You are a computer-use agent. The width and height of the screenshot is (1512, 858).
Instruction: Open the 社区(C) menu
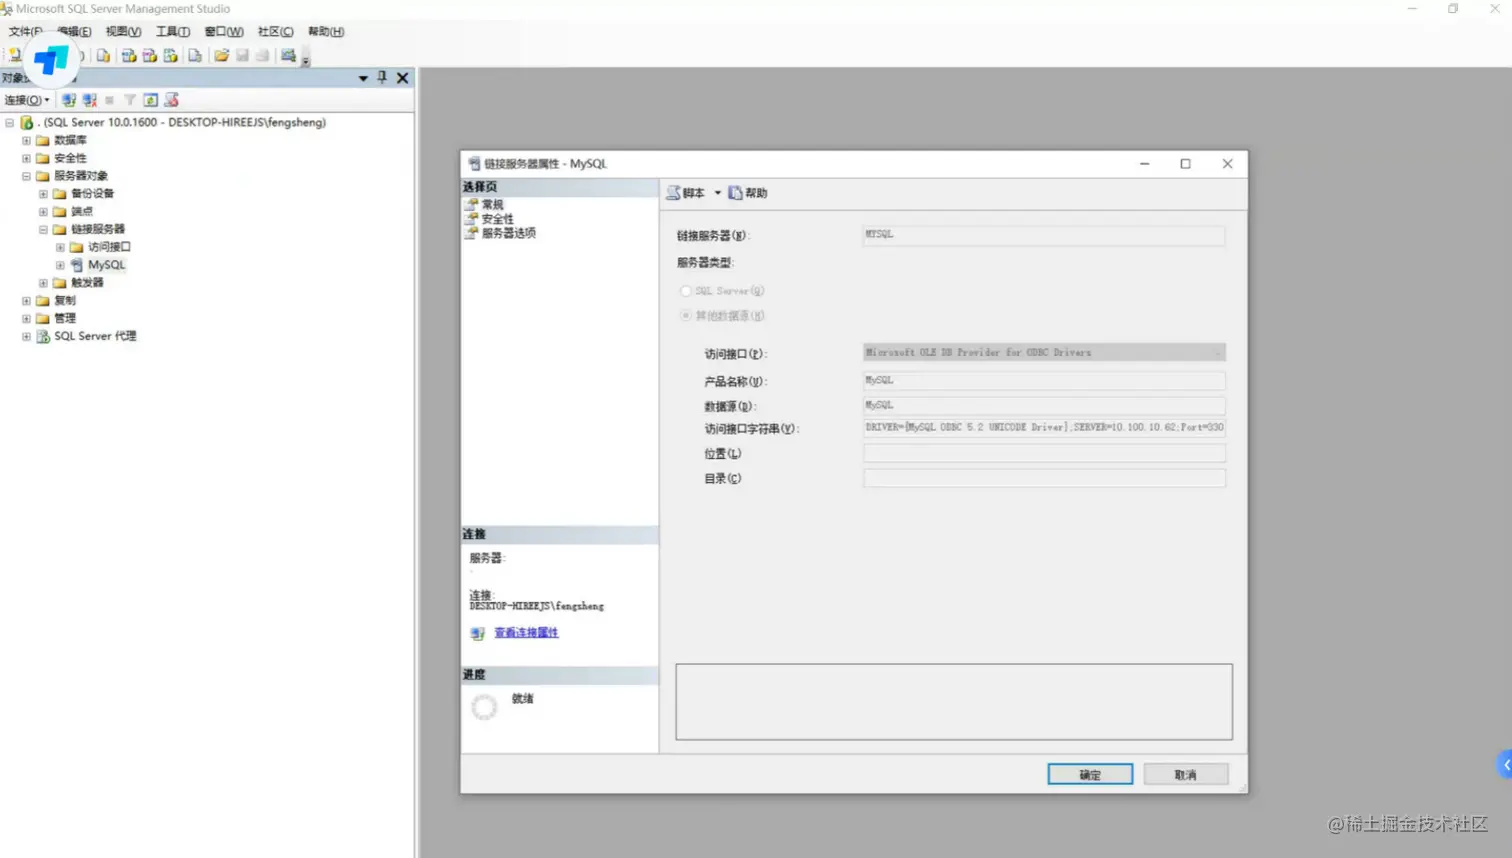[276, 32]
